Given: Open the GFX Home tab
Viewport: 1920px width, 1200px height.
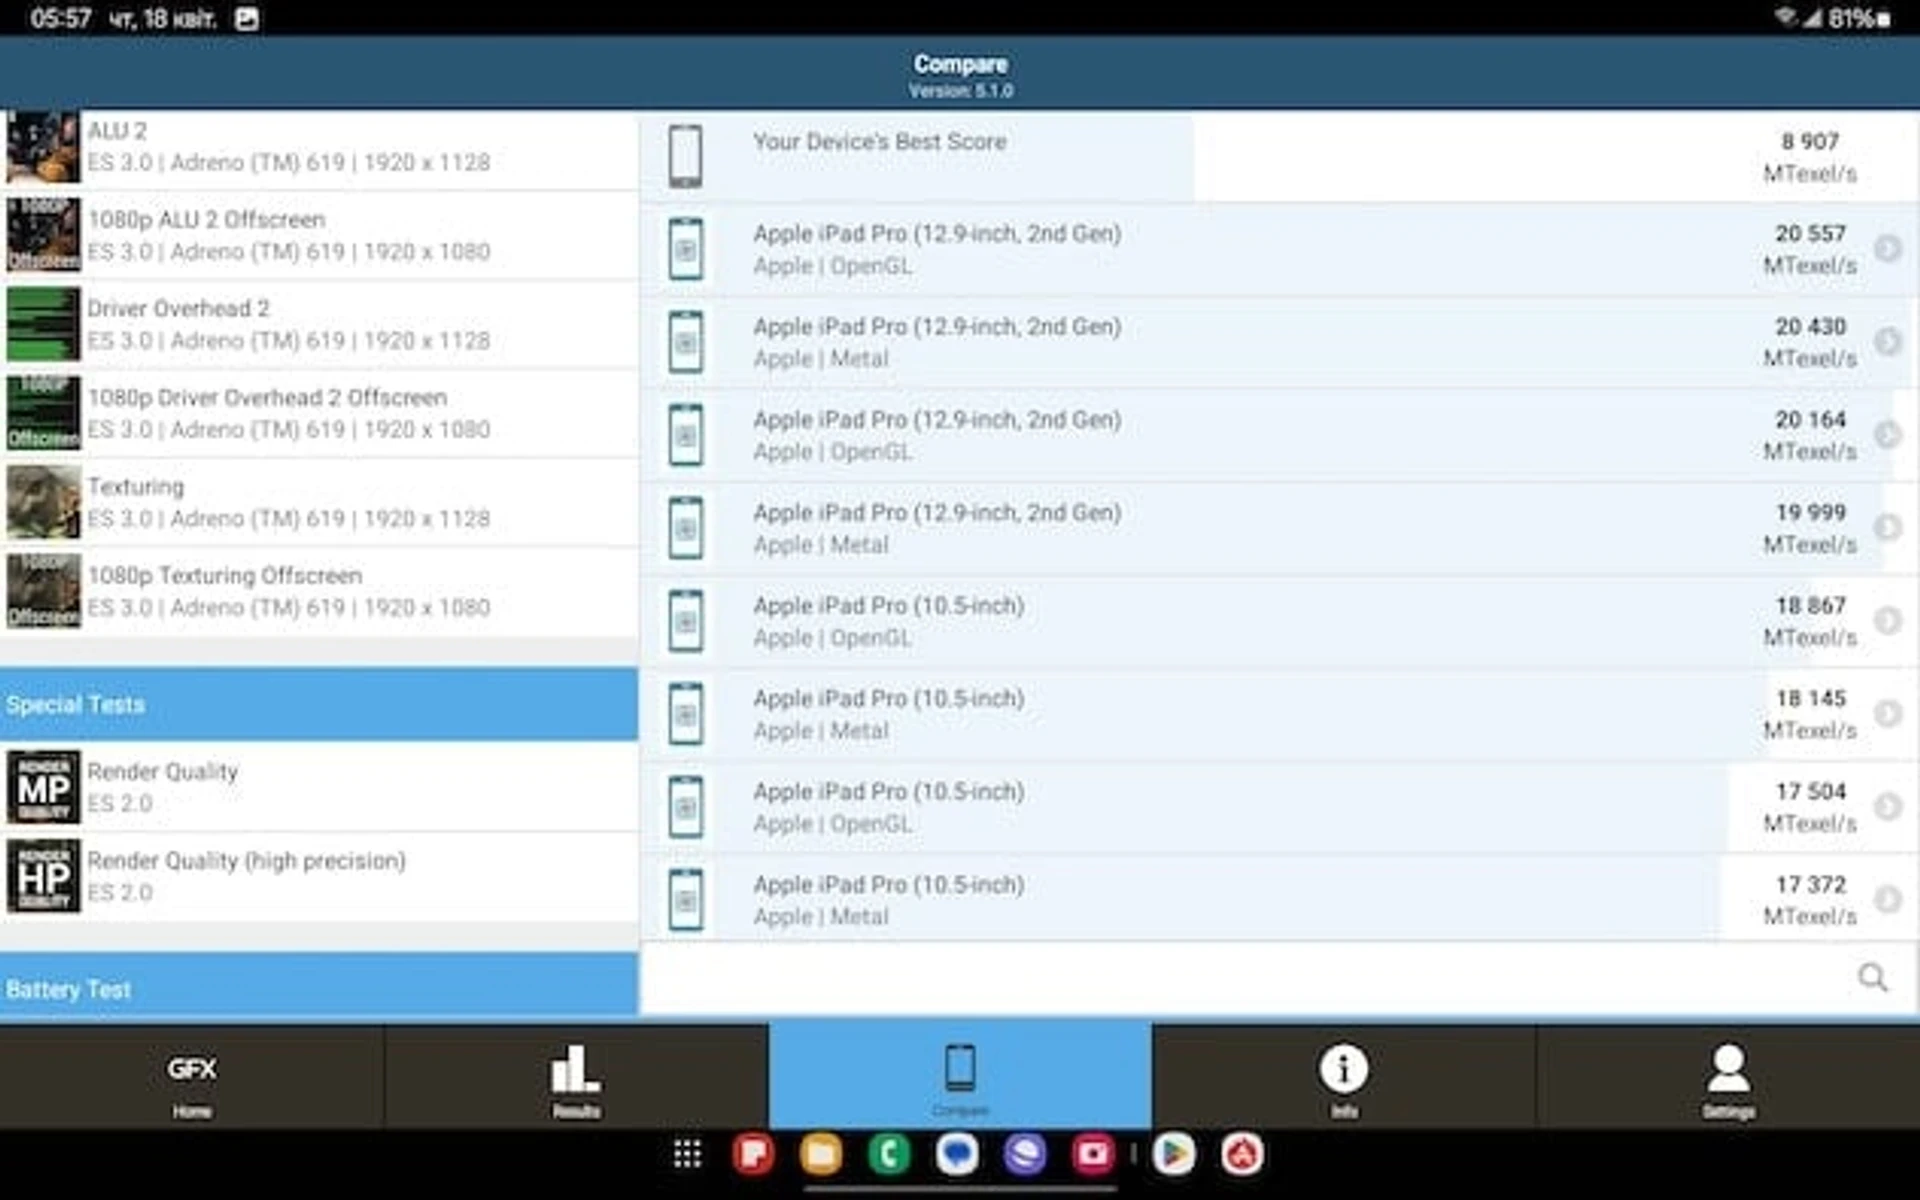Looking at the screenshot, I should [191, 1077].
